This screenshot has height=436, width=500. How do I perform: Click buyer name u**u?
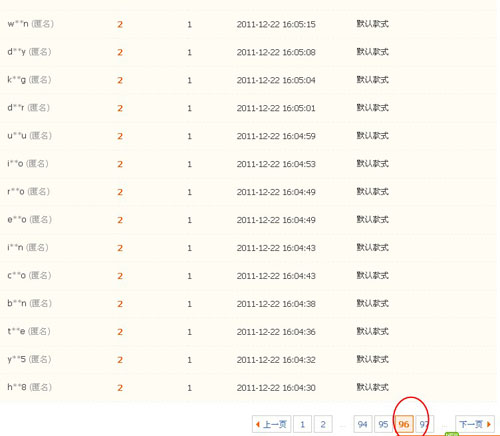point(17,136)
